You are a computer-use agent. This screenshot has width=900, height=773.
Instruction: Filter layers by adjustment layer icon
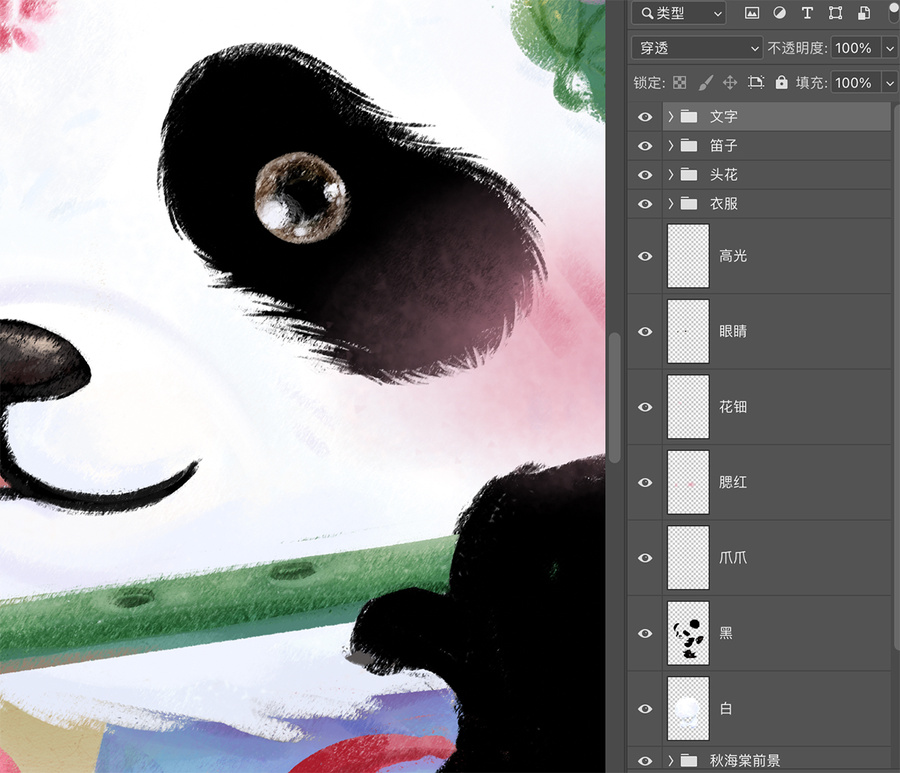pyautogui.click(x=779, y=13)
